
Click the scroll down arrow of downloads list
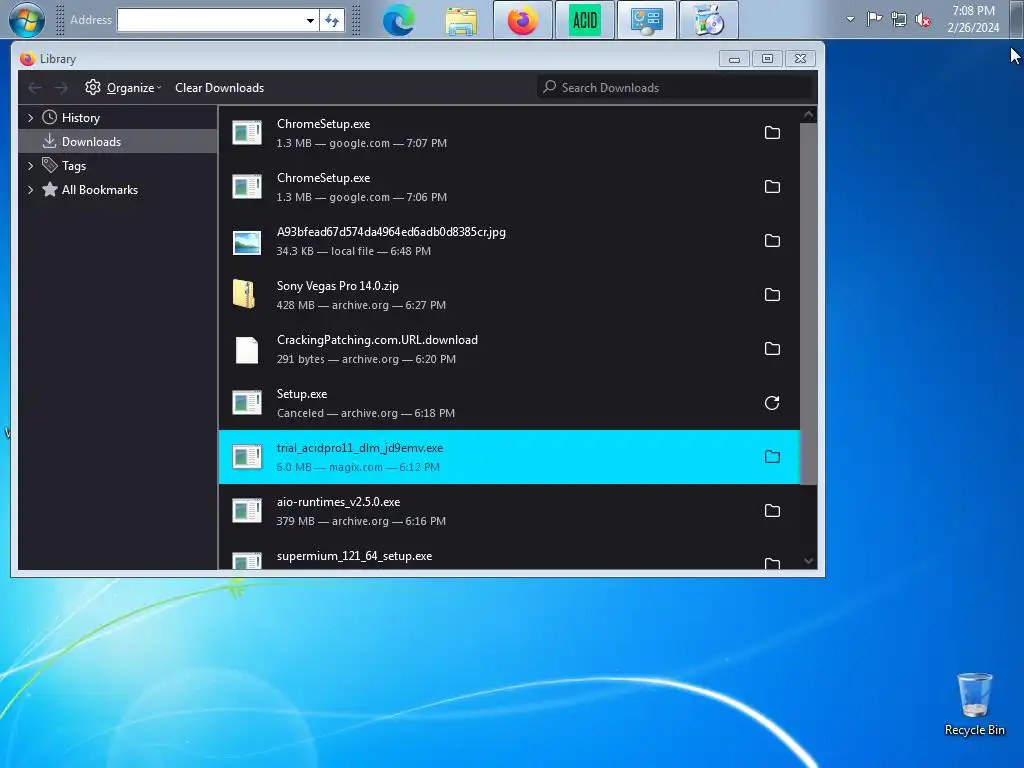[808, 561]
